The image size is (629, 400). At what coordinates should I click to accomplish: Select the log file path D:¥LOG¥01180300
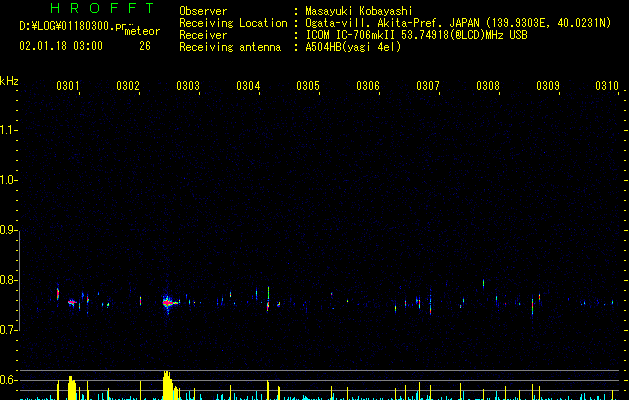point(72,26)
